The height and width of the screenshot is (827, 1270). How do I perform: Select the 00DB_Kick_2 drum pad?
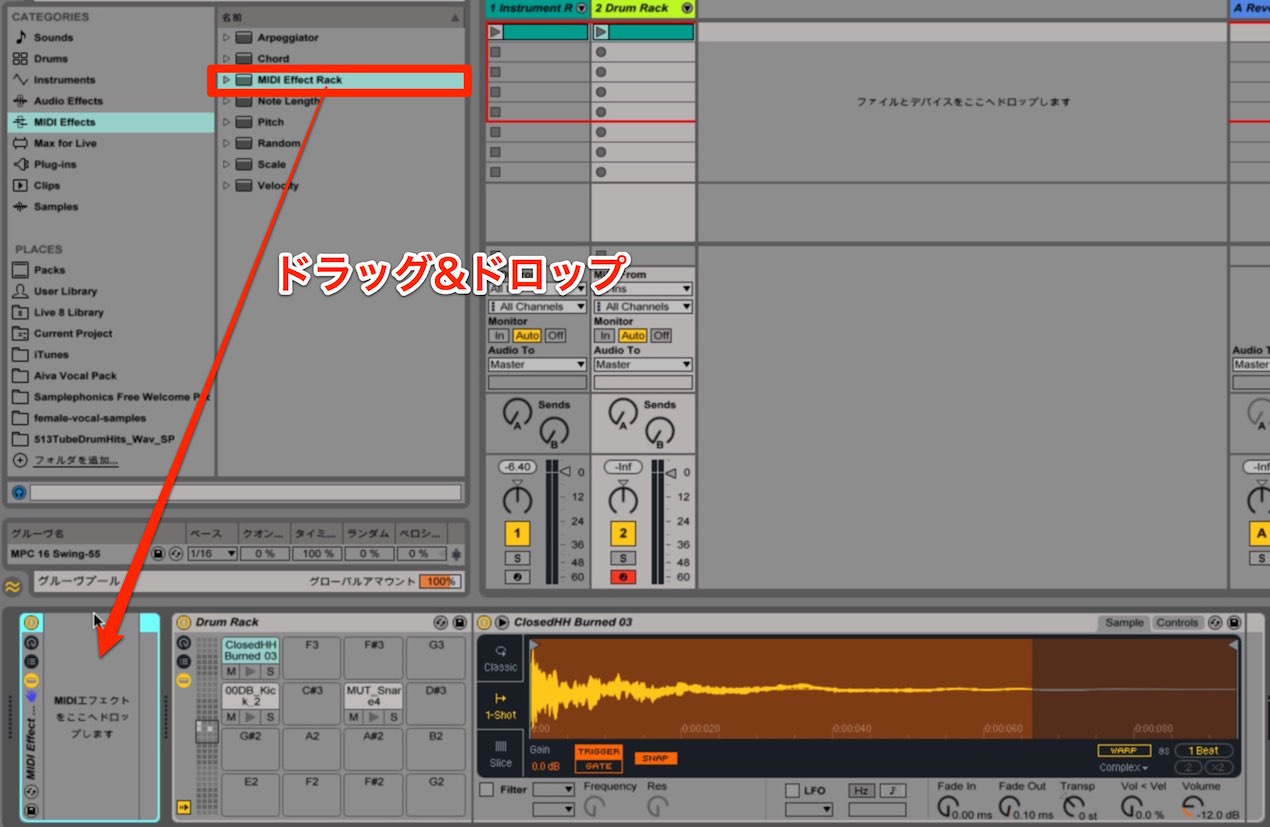pos(250,695)
